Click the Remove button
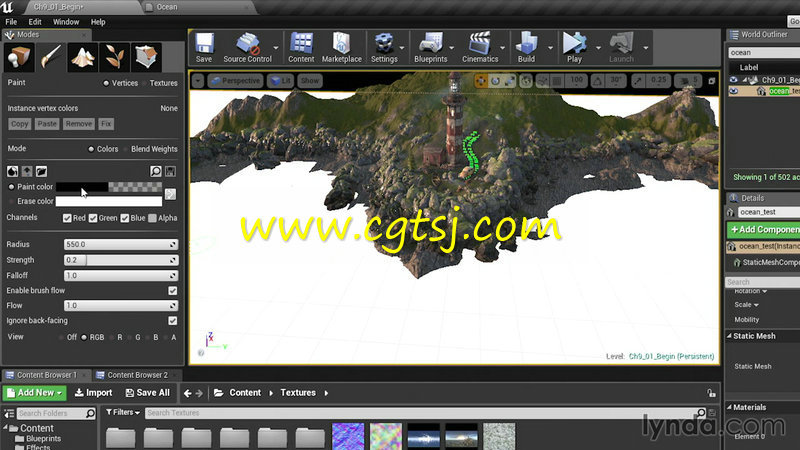 click(x=79, y=124)
